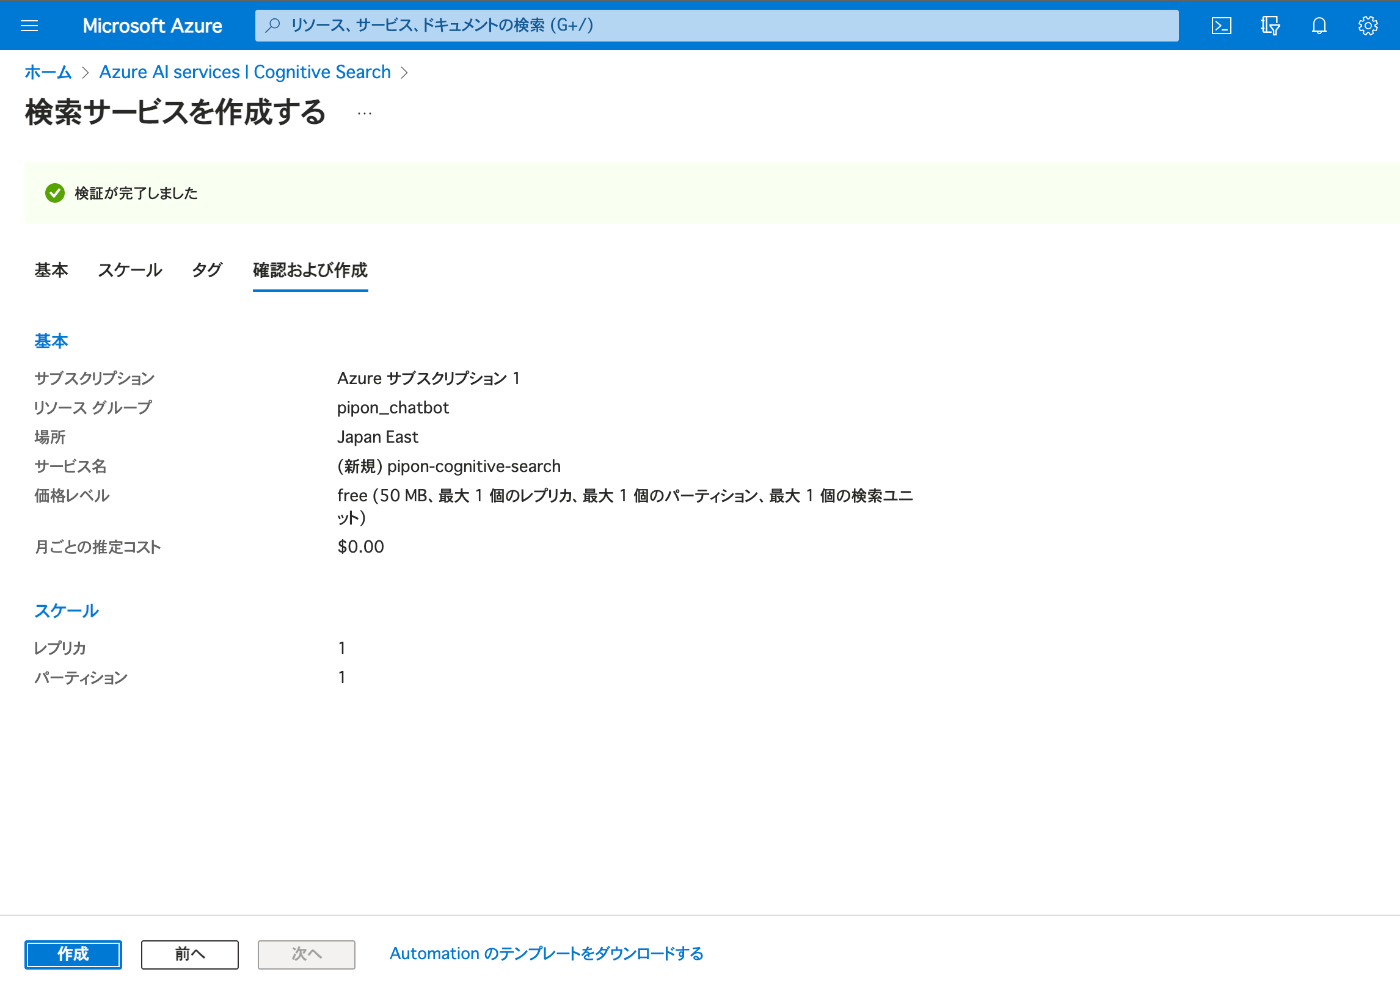Open Cloud Shell from the top bar
Viewport: 1400px width, 994px height.
coord(1221,26)
